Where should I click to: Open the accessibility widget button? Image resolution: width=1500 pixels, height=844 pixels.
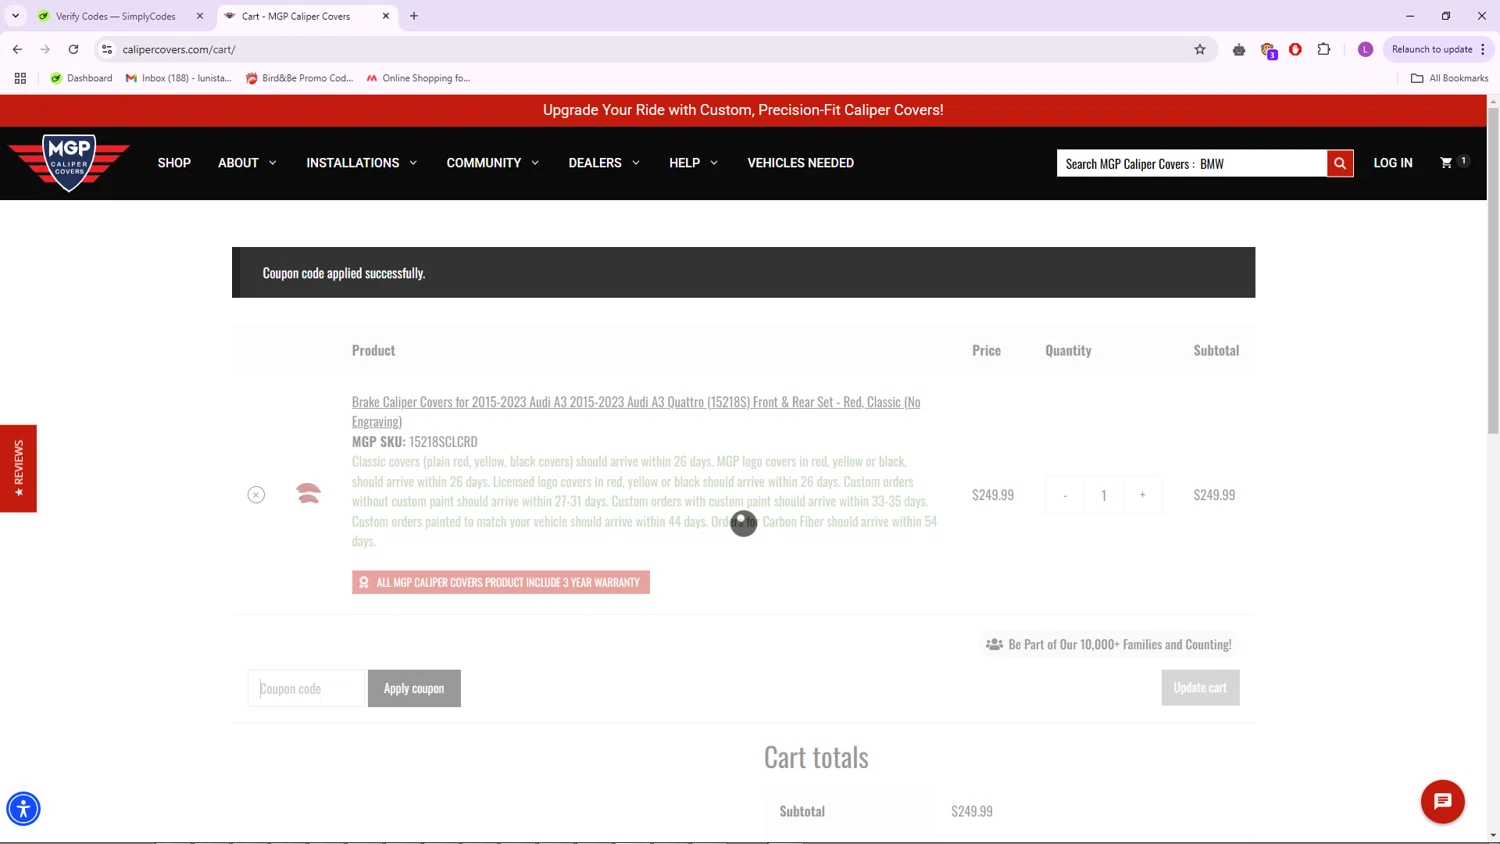pos(23,808)
